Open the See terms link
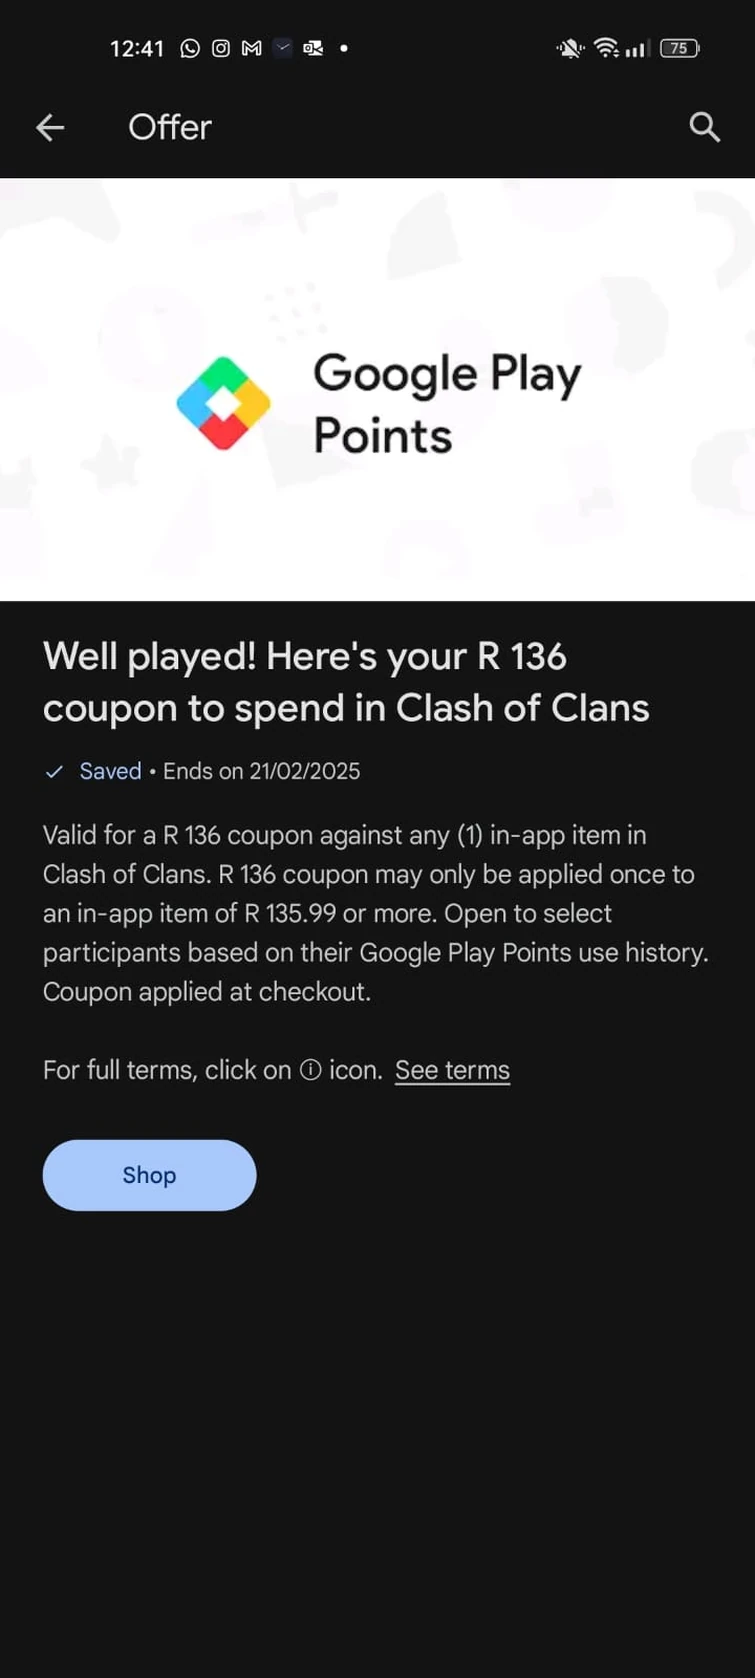 point(452,1070)
